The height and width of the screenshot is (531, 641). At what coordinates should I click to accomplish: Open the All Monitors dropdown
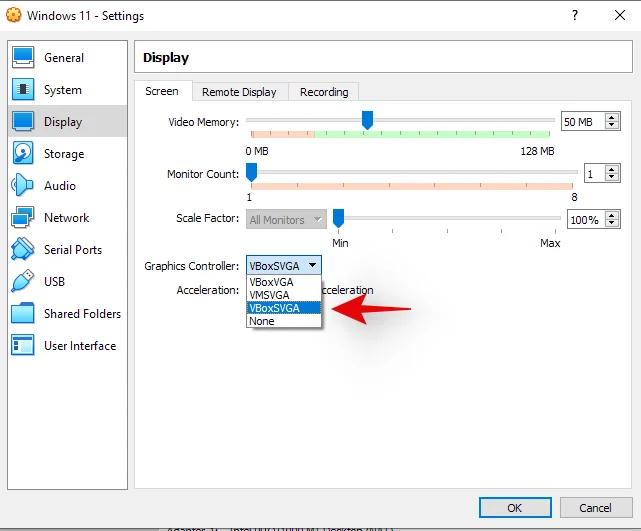tap(286, 220)
